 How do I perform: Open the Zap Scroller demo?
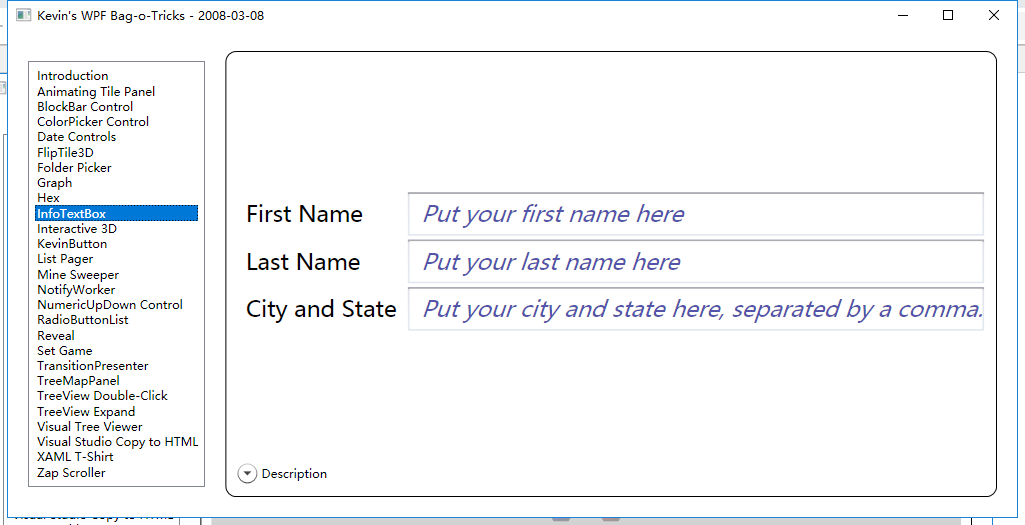(x=71, y=473)
